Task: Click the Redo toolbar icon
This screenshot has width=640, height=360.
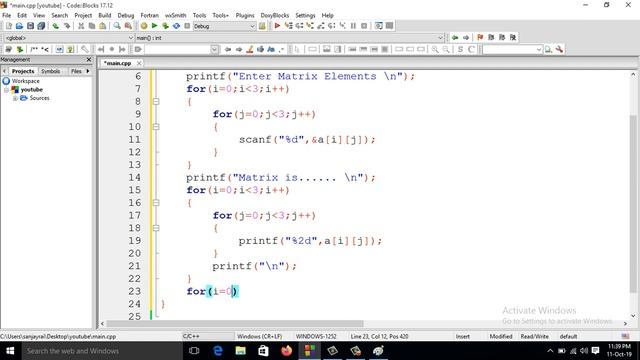Action: [67, 26]
